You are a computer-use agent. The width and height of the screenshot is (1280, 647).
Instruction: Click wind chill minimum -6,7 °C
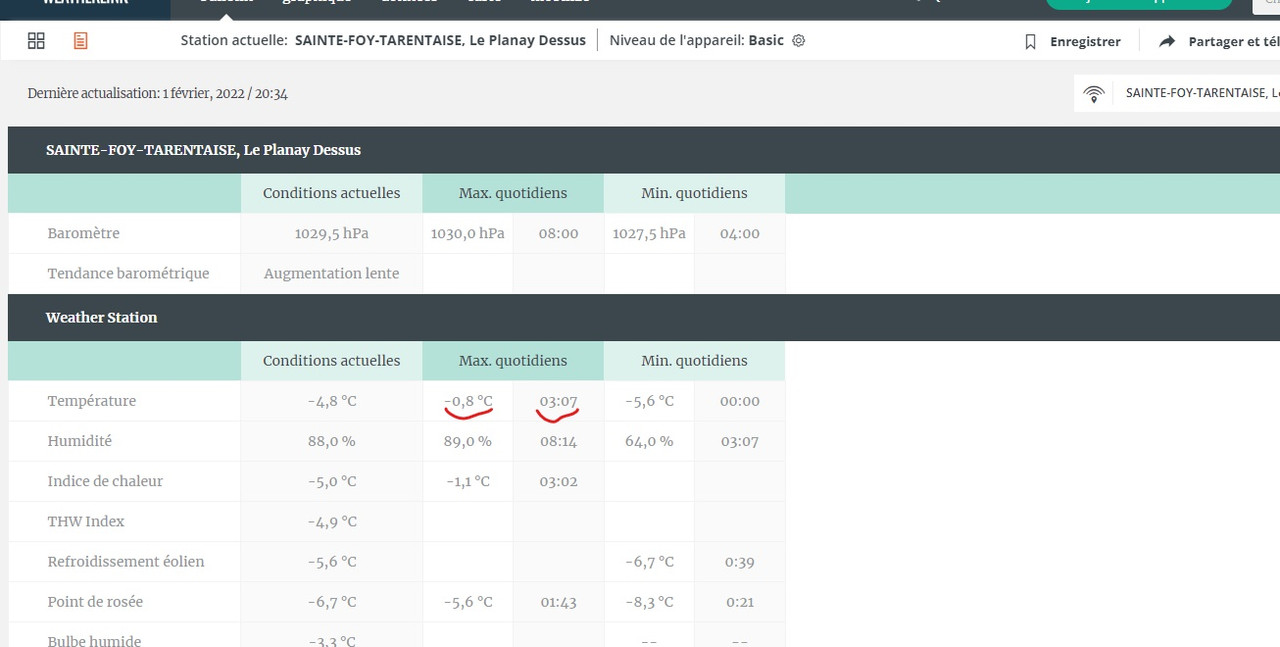[649, 562]
